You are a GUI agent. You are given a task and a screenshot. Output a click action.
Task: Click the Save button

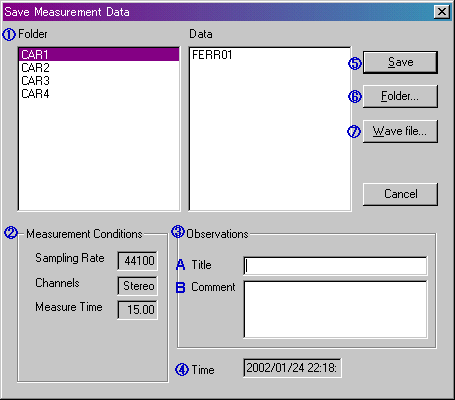pyautogui.click(x=400, y=62)
